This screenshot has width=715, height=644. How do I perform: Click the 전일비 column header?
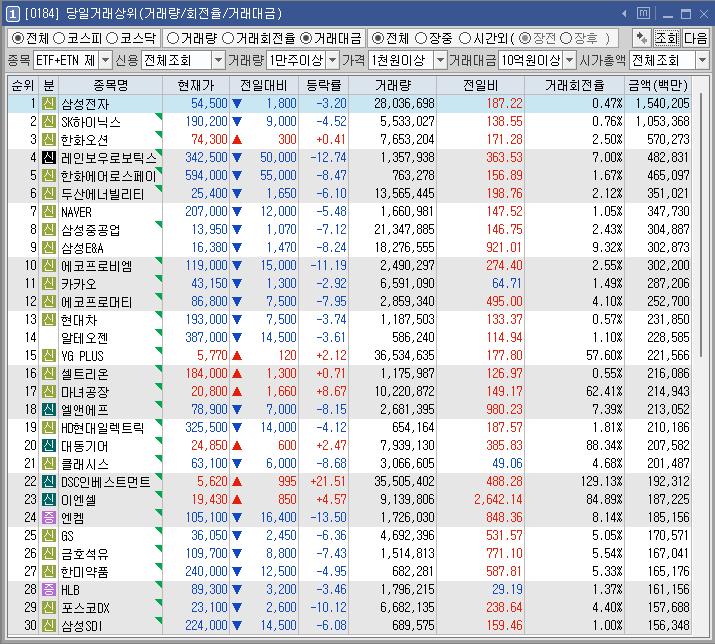pos(481,85)
